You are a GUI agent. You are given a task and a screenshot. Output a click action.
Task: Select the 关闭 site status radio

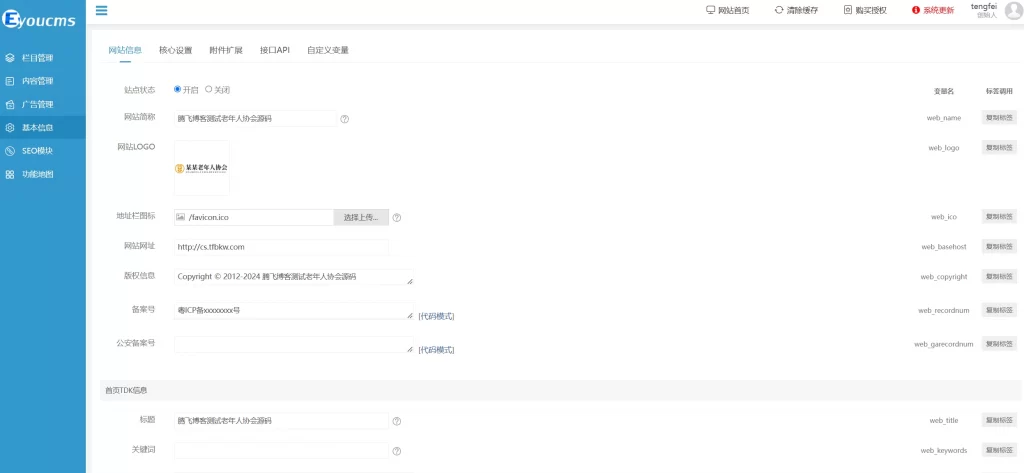pyautogui.click(x=209, y=89)
